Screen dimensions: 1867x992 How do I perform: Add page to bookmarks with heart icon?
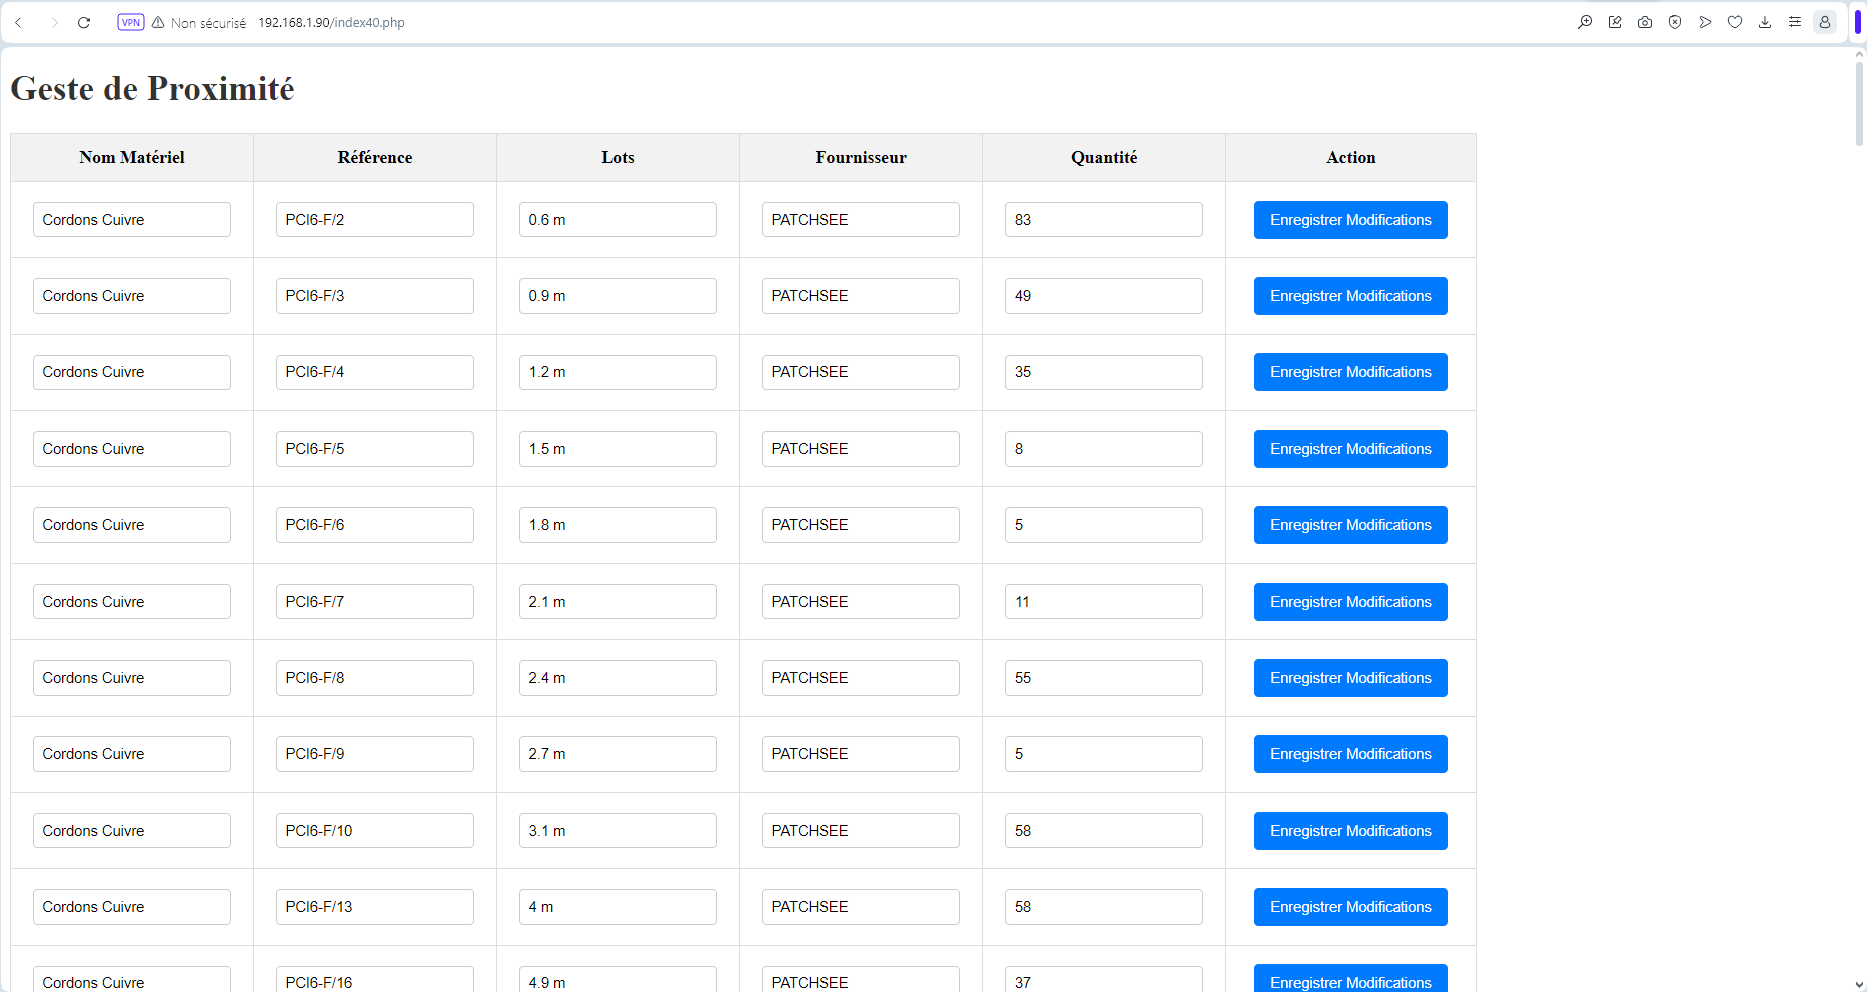click(1735, 22)
